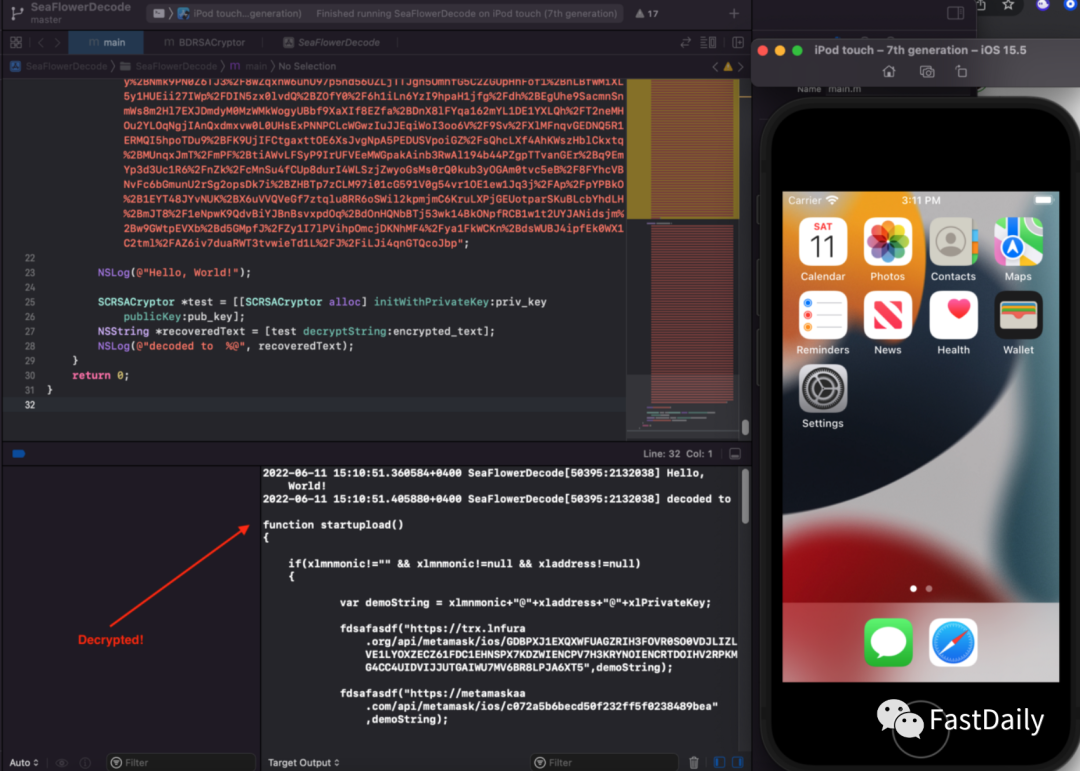Add an editor on the right
This screenshot has width=1080, height=771.
(x=738, y=43)
